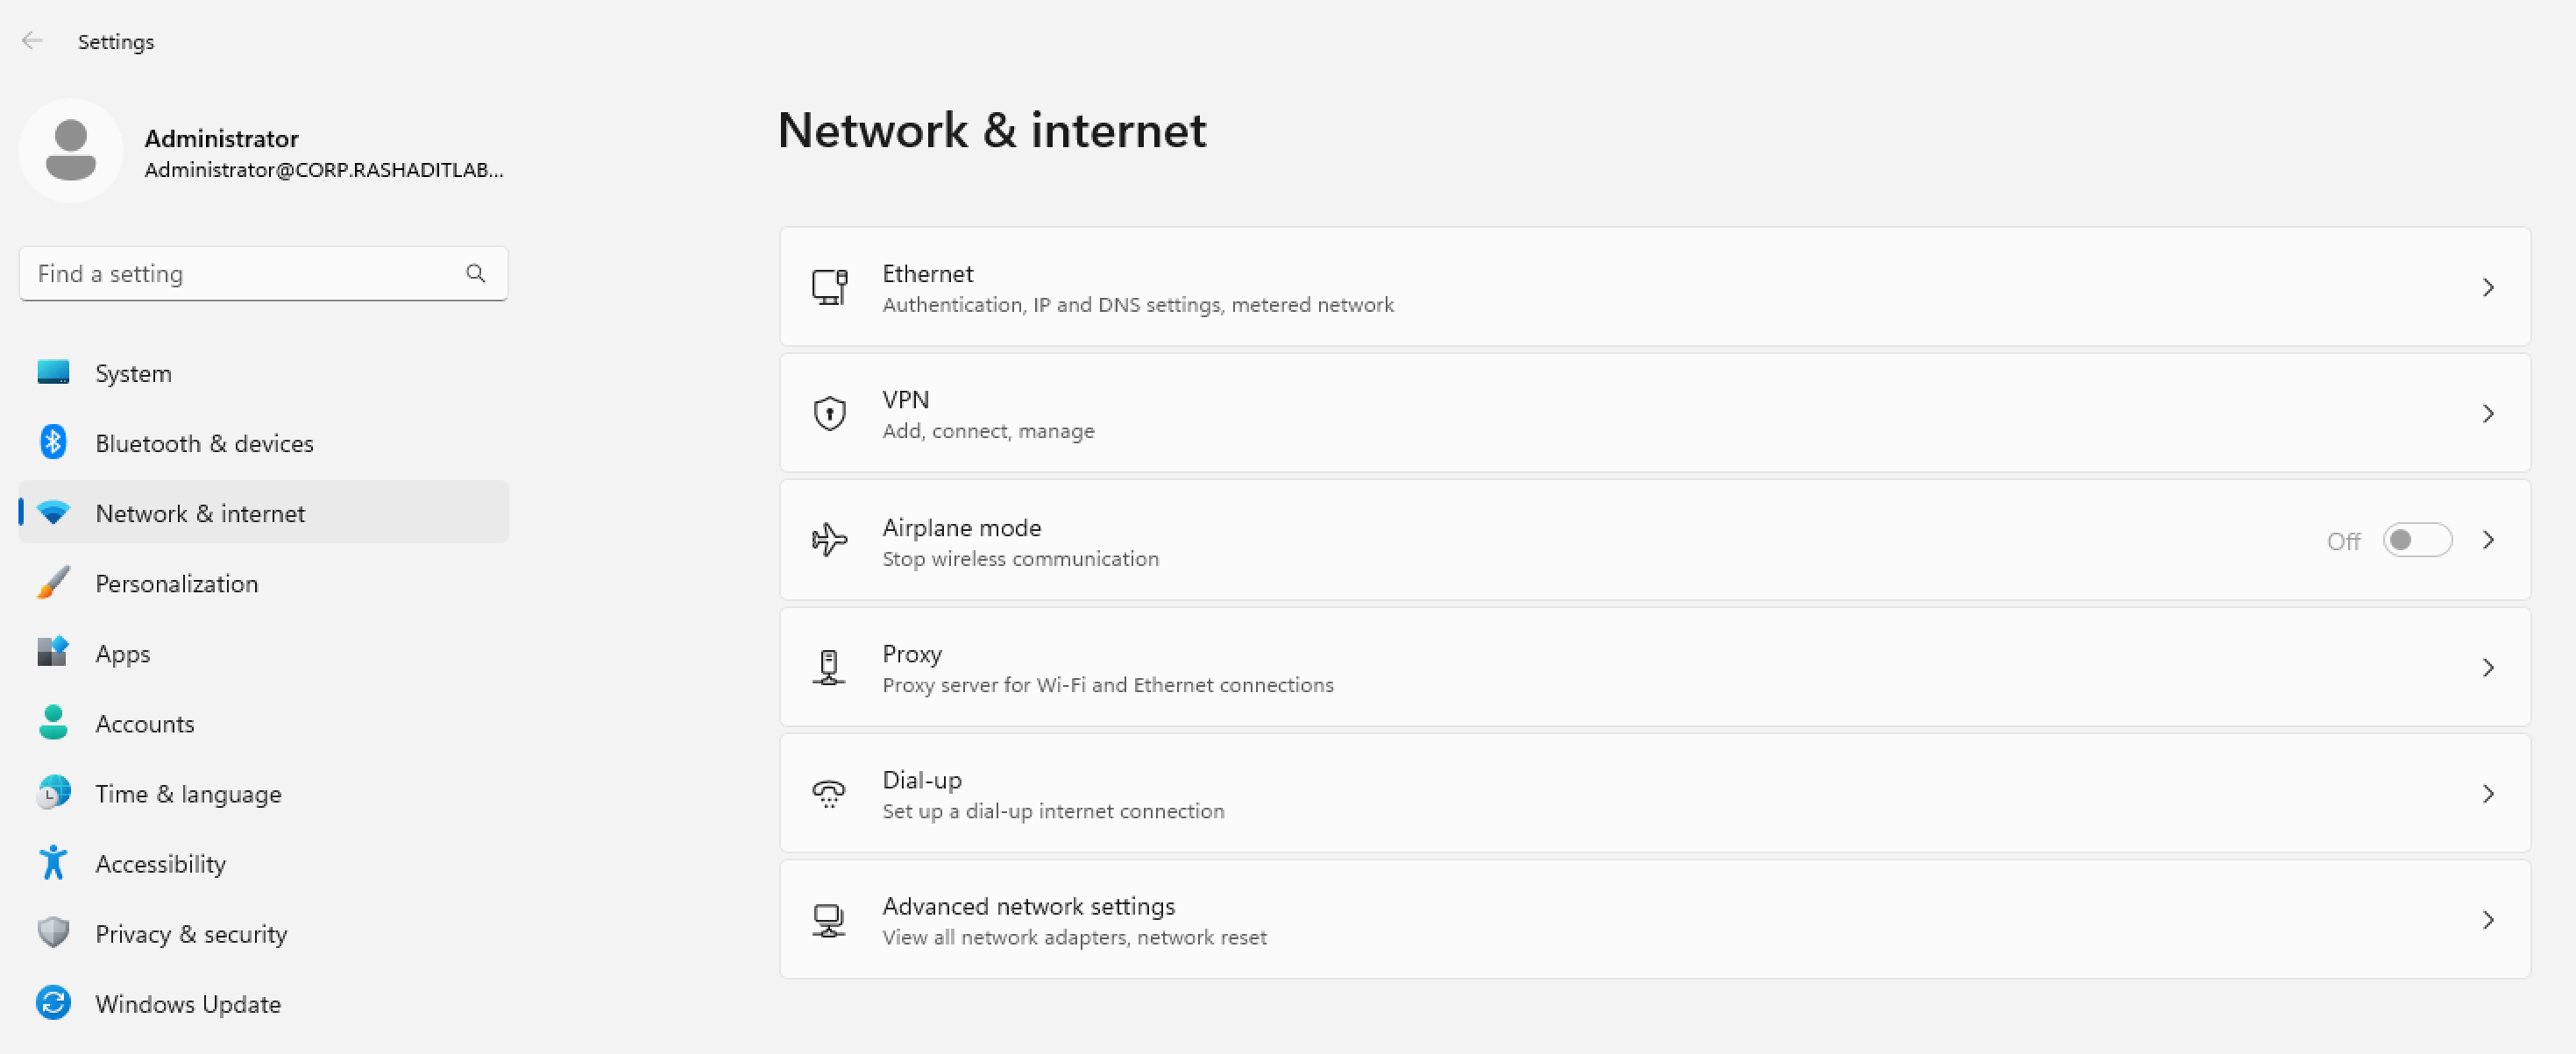
Task: Click the Find a setting search box
Action: 240,273
